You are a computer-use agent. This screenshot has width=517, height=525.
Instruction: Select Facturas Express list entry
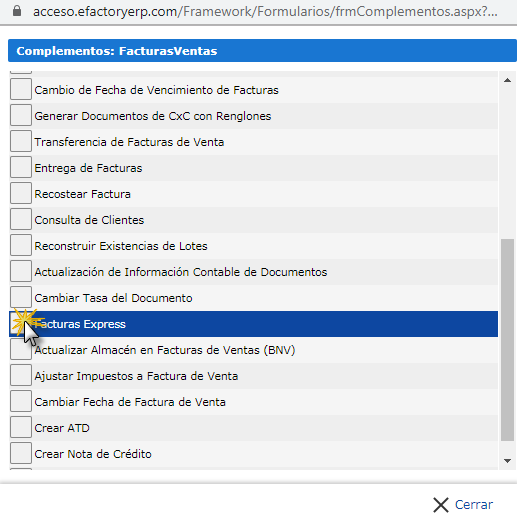[253, 324]
